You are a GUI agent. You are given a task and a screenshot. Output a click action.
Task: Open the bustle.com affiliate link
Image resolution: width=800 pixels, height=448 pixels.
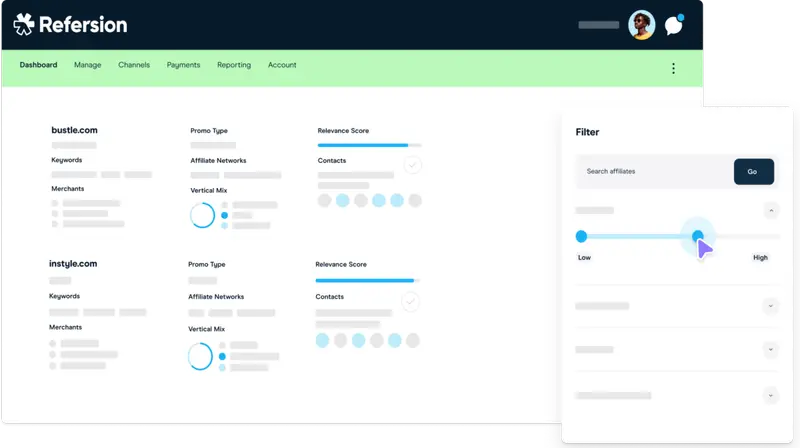[x=74, y=130]
